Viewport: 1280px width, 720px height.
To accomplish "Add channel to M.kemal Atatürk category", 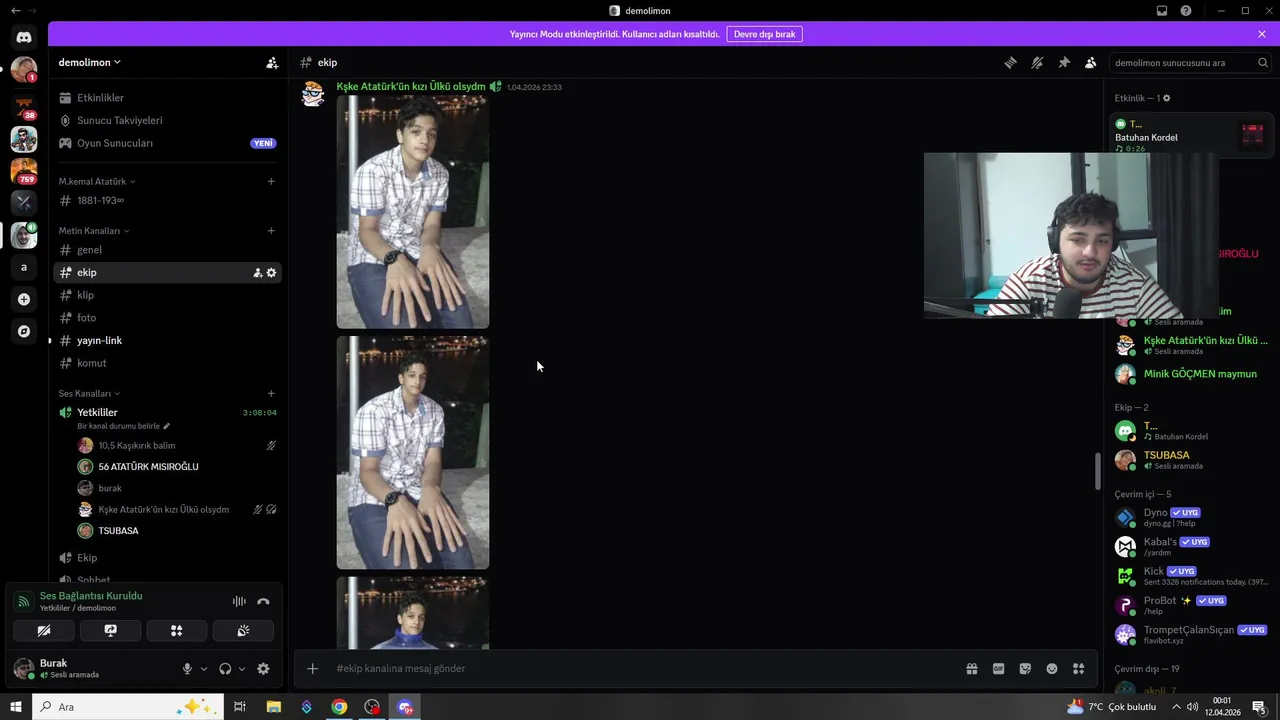I will 271,181.
